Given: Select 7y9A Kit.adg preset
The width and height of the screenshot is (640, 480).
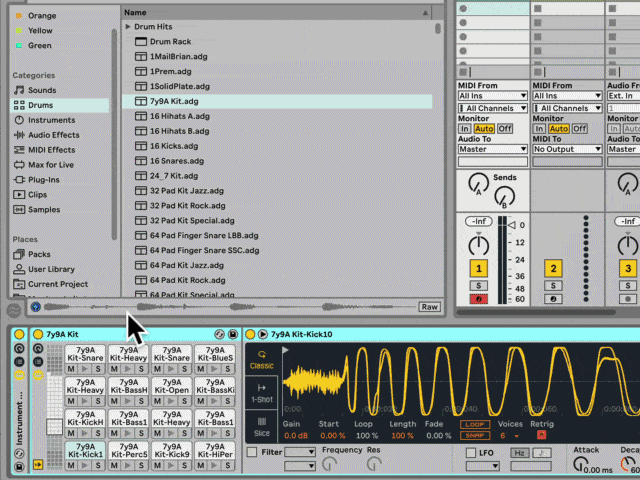Looking at the screenshot, I should pos(277,101).
